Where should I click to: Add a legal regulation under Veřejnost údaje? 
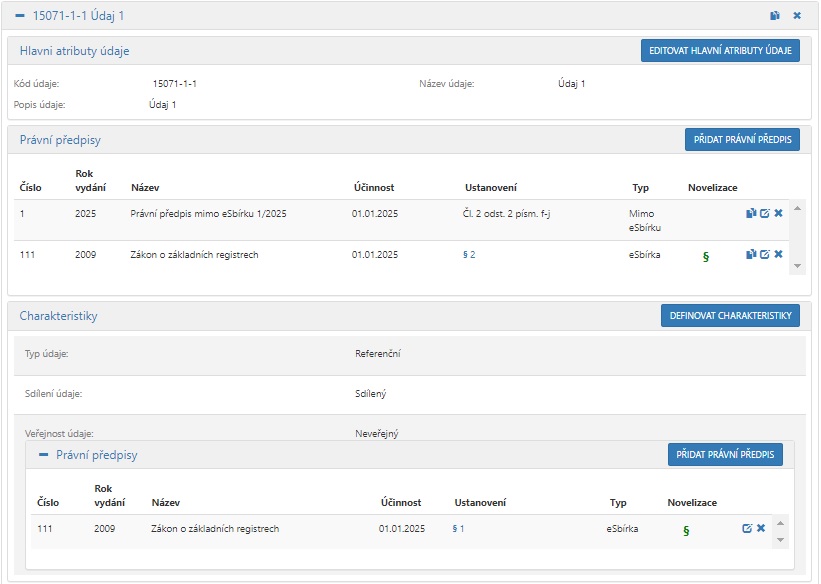[x=725, y=455]
